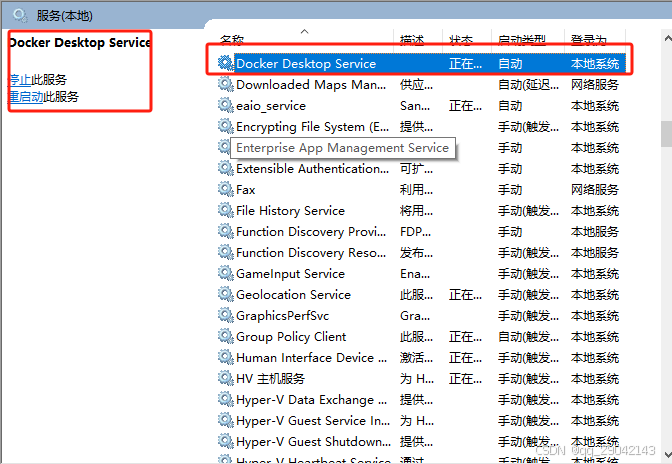This screenshot has width=672, height=464.
Task: Click 自动(延迟... startup type of Downloaded Maps
Action: (x=528, y=84)
